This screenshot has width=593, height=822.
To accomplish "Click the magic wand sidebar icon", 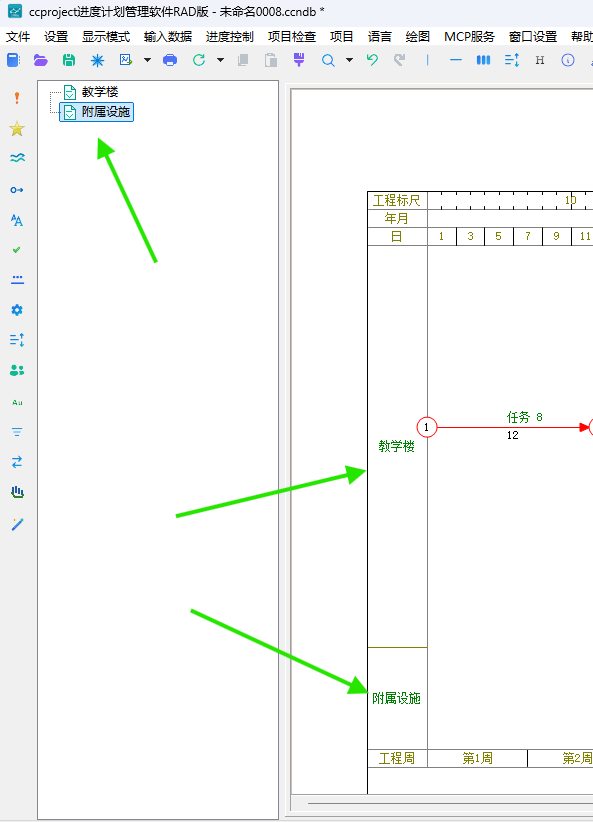I will click(x=17, y=524).
